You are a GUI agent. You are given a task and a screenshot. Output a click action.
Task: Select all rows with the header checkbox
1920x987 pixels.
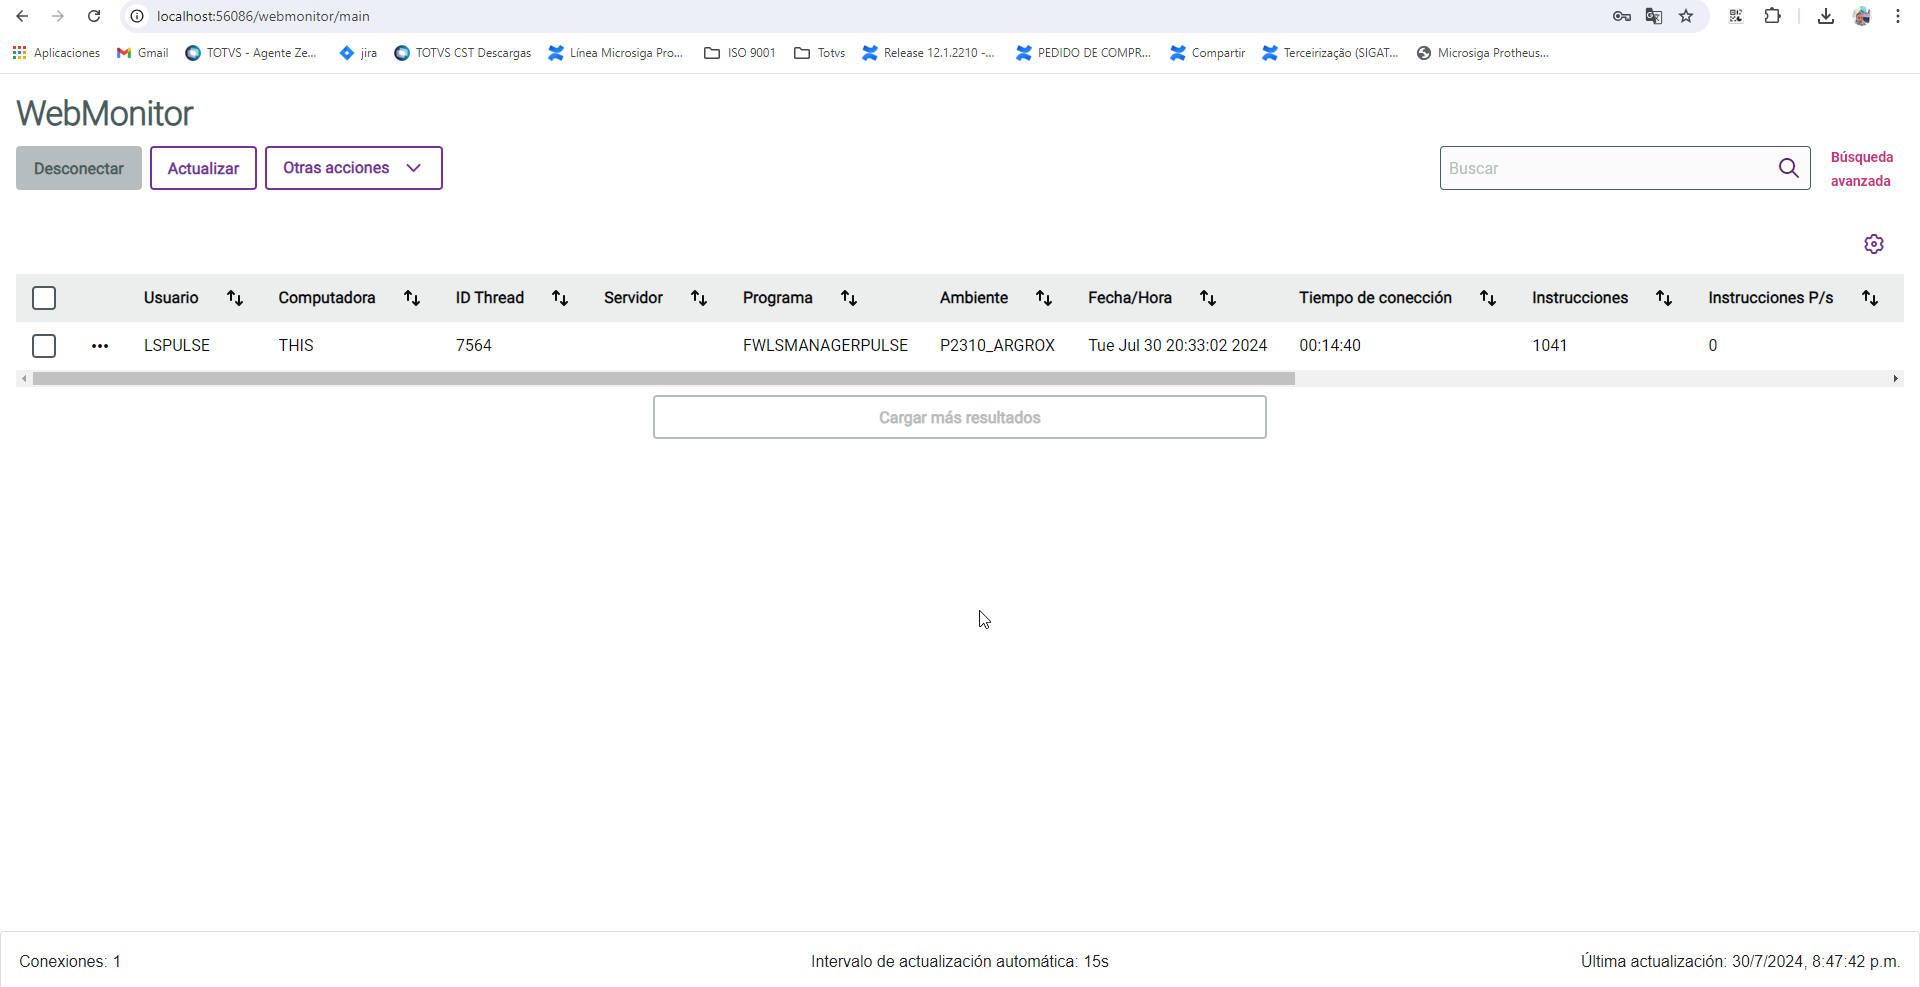tap(44, 298)
